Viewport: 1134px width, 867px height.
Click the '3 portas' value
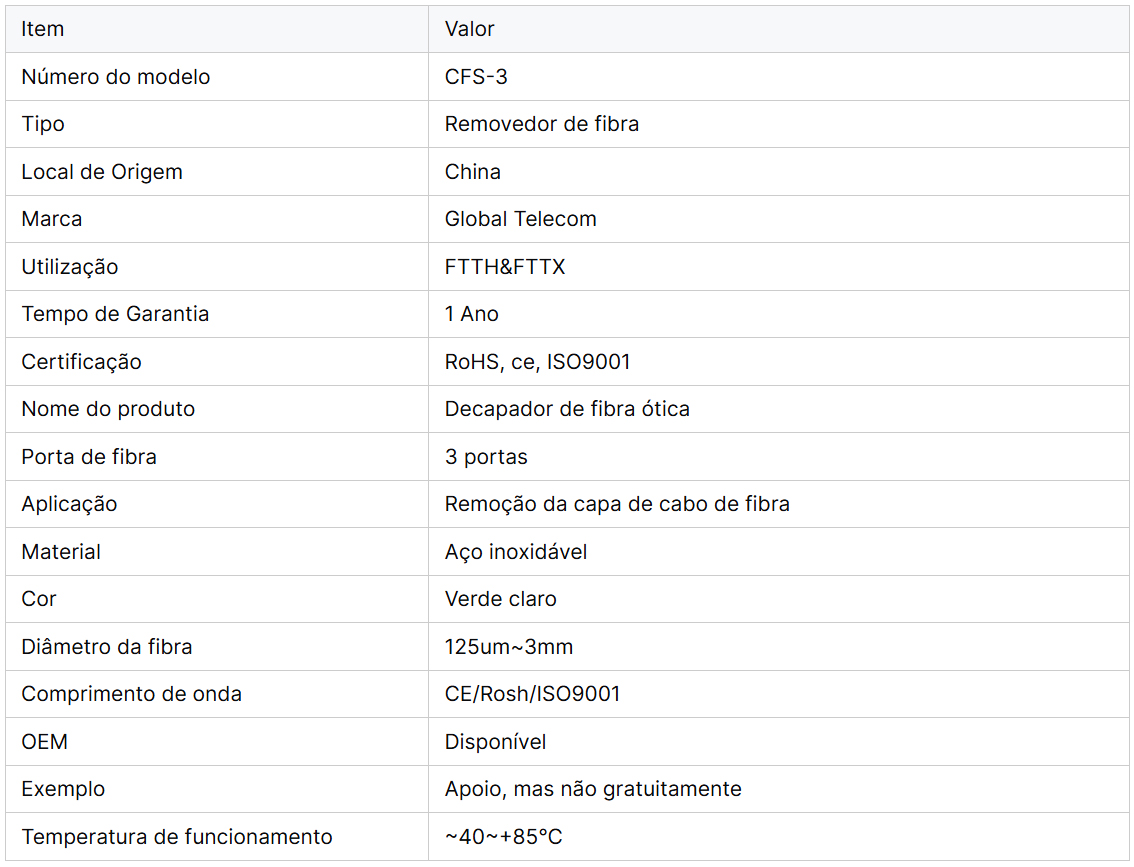486,457
